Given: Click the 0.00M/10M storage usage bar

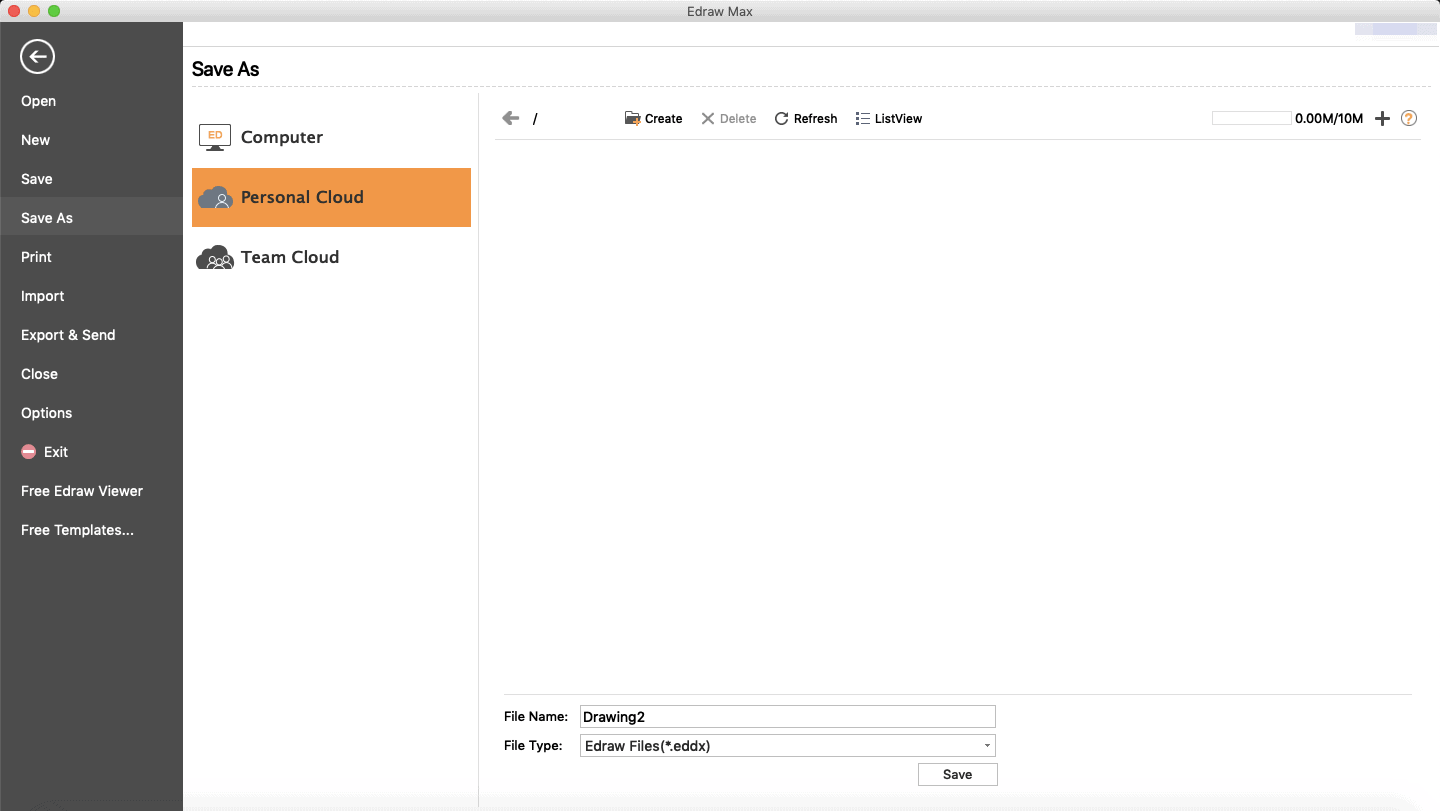Looking at the screenshot, I should tap(1251, 117).
